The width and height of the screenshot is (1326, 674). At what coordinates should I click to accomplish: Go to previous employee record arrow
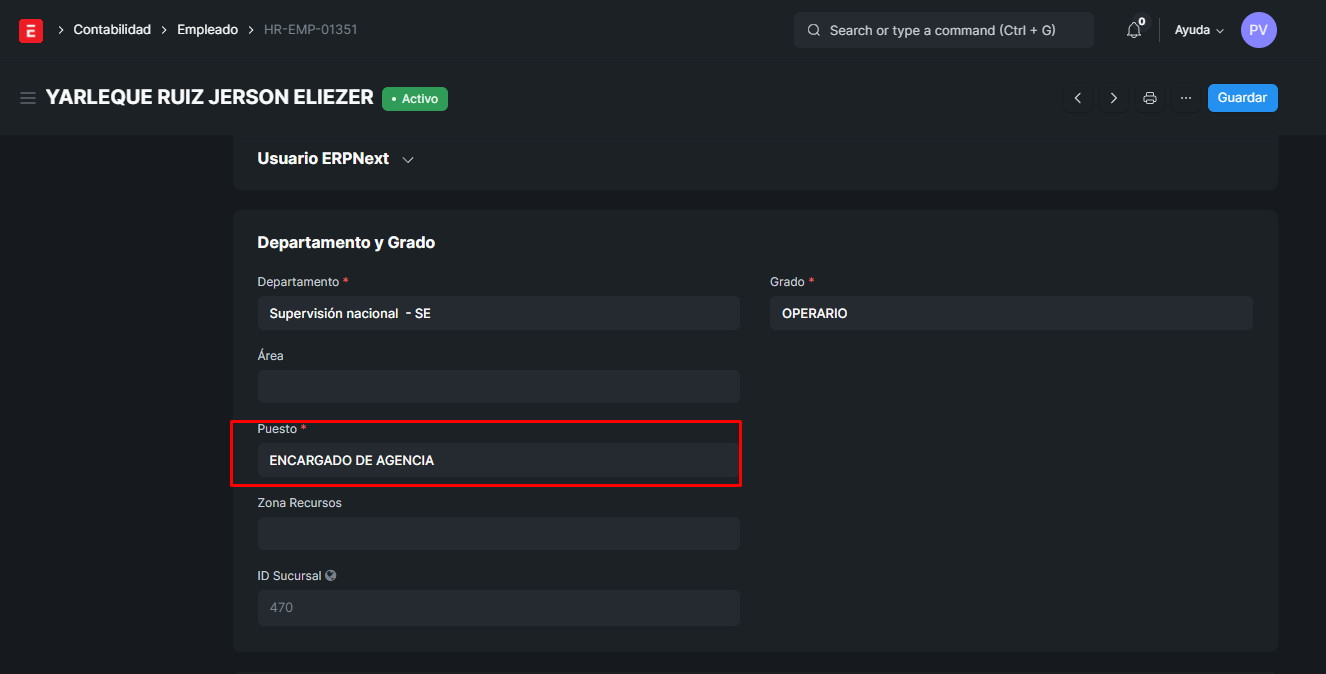click(1078, 98)
